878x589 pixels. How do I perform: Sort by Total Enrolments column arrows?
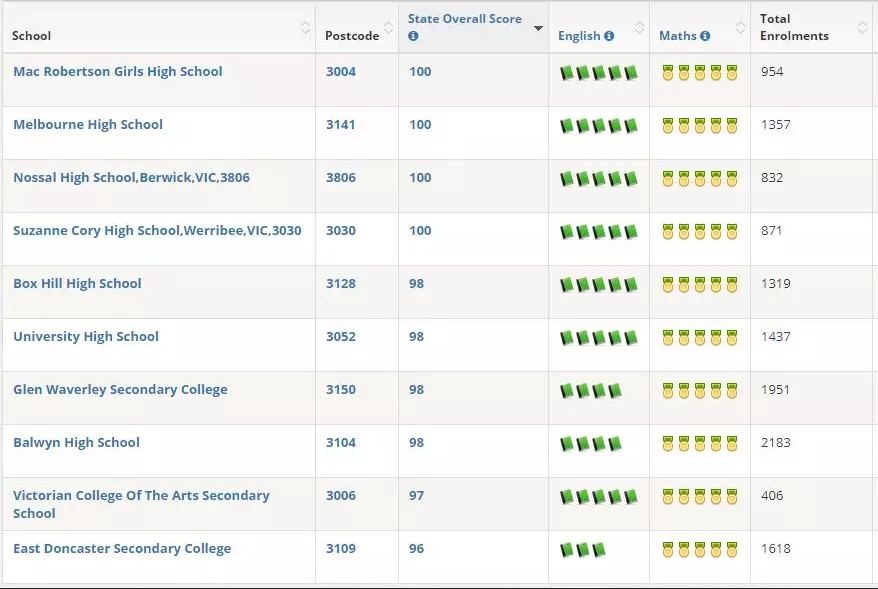tap(862, 27)
